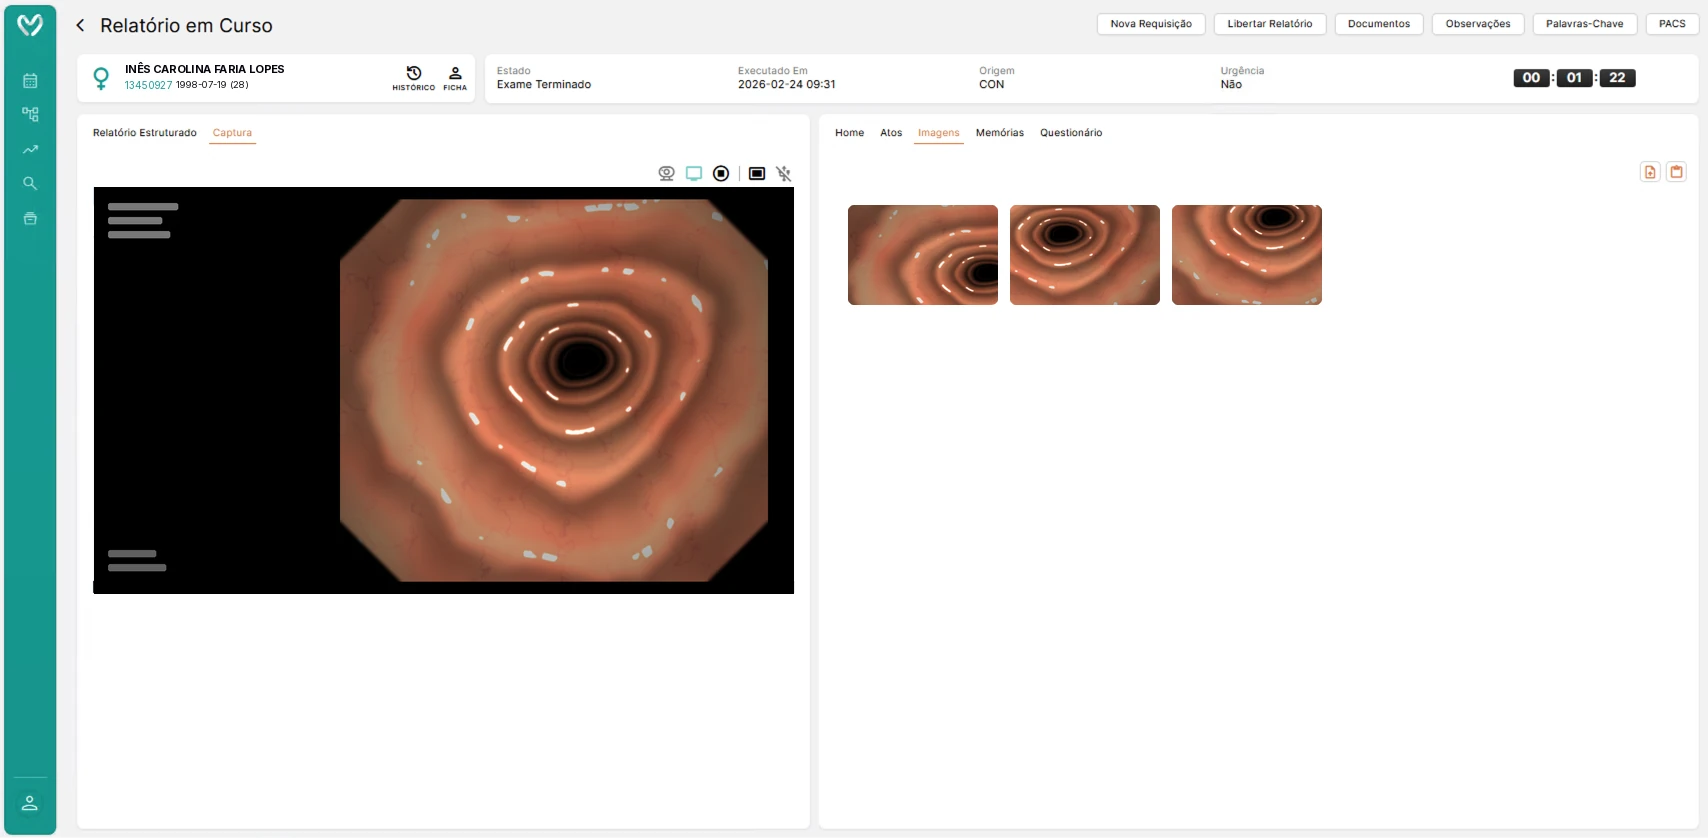Click the clipboard icon above thumbnails
1708x838 pixels.
pos(1677,172)
